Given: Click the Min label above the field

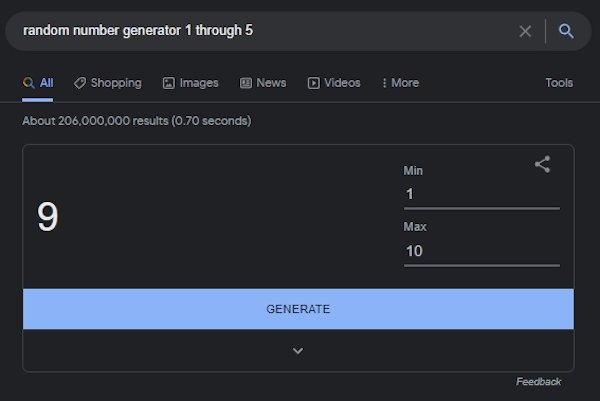Looking at the screenshot, I should 413,171.
